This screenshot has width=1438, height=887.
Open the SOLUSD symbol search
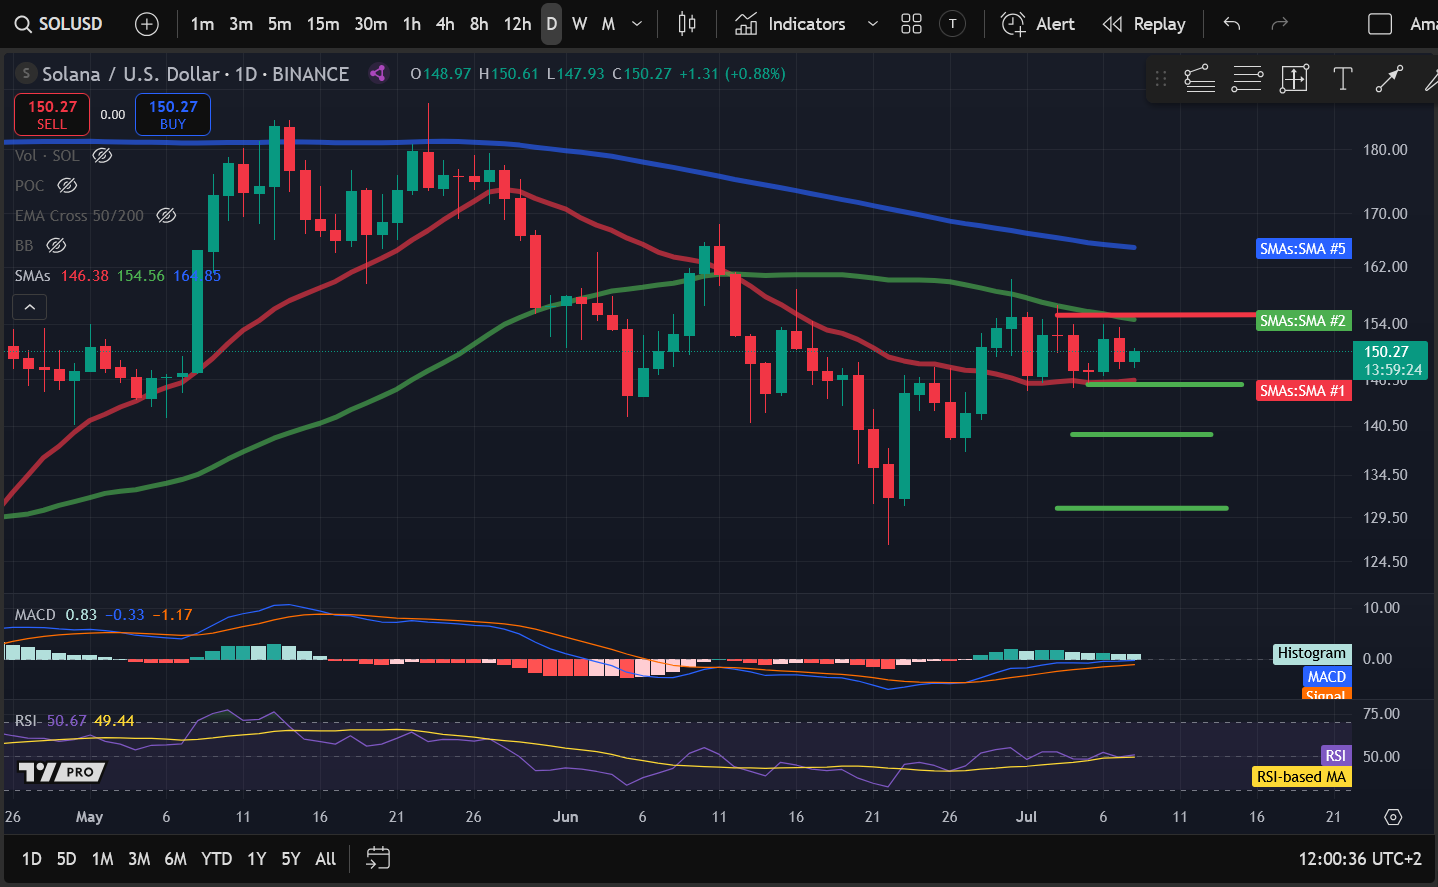(59, 24)
